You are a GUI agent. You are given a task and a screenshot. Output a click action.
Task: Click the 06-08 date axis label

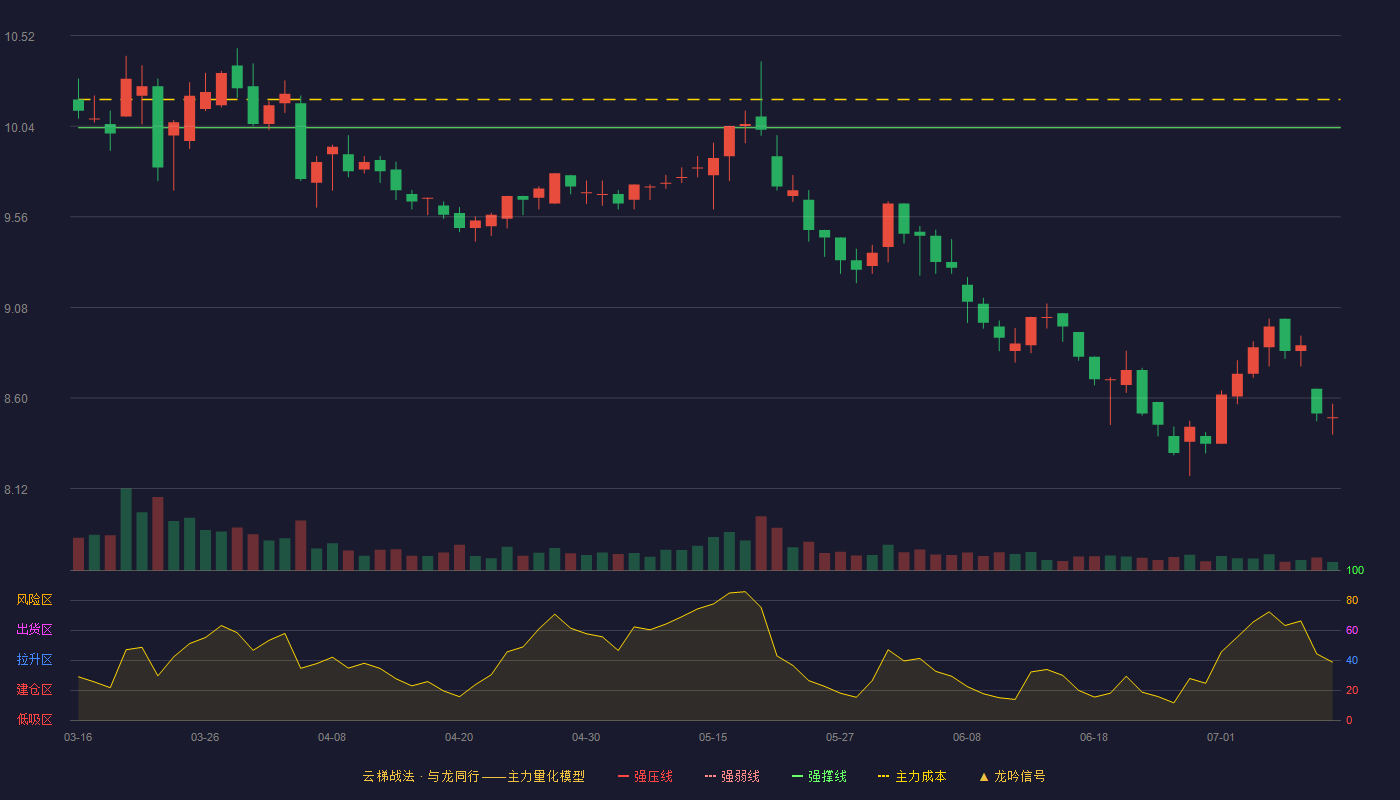(x=967, y=737)
